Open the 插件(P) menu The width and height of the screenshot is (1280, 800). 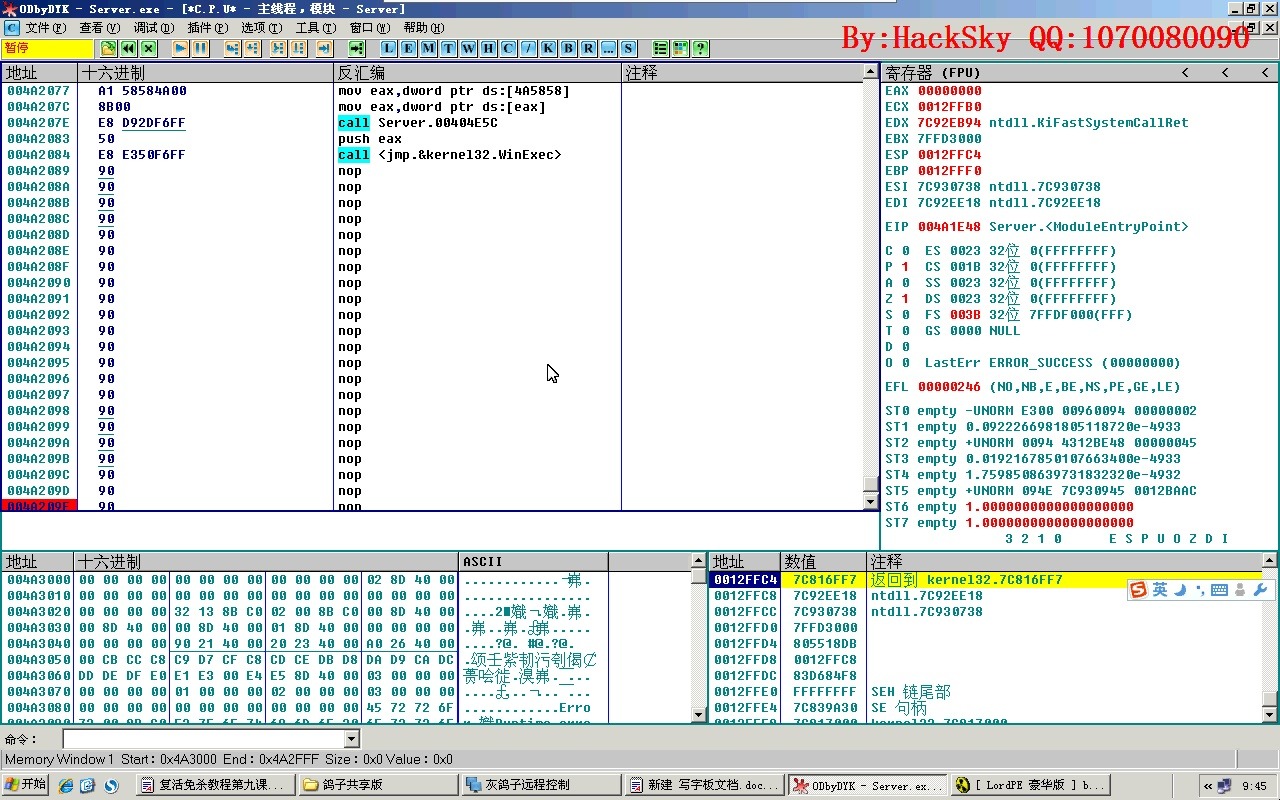coord(207,28)
